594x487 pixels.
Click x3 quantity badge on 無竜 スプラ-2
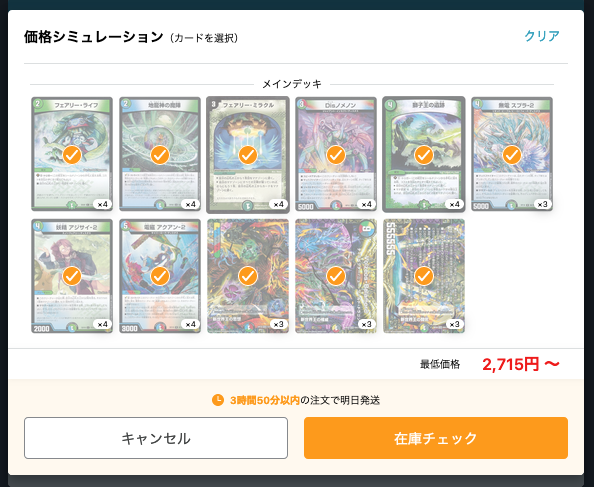point(542,204)
